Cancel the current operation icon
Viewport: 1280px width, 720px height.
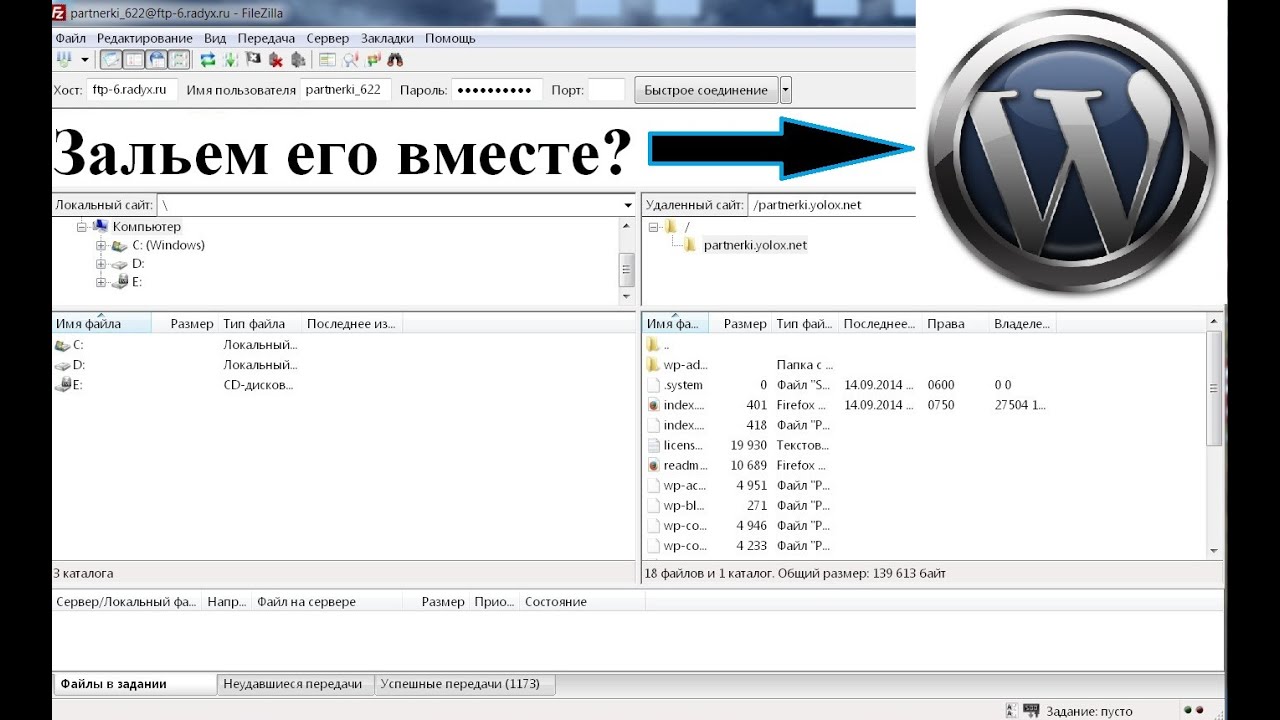pos(253,60)
